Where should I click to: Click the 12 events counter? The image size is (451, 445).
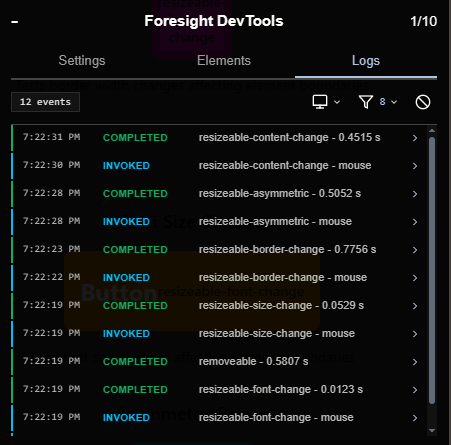coord(45,102)
